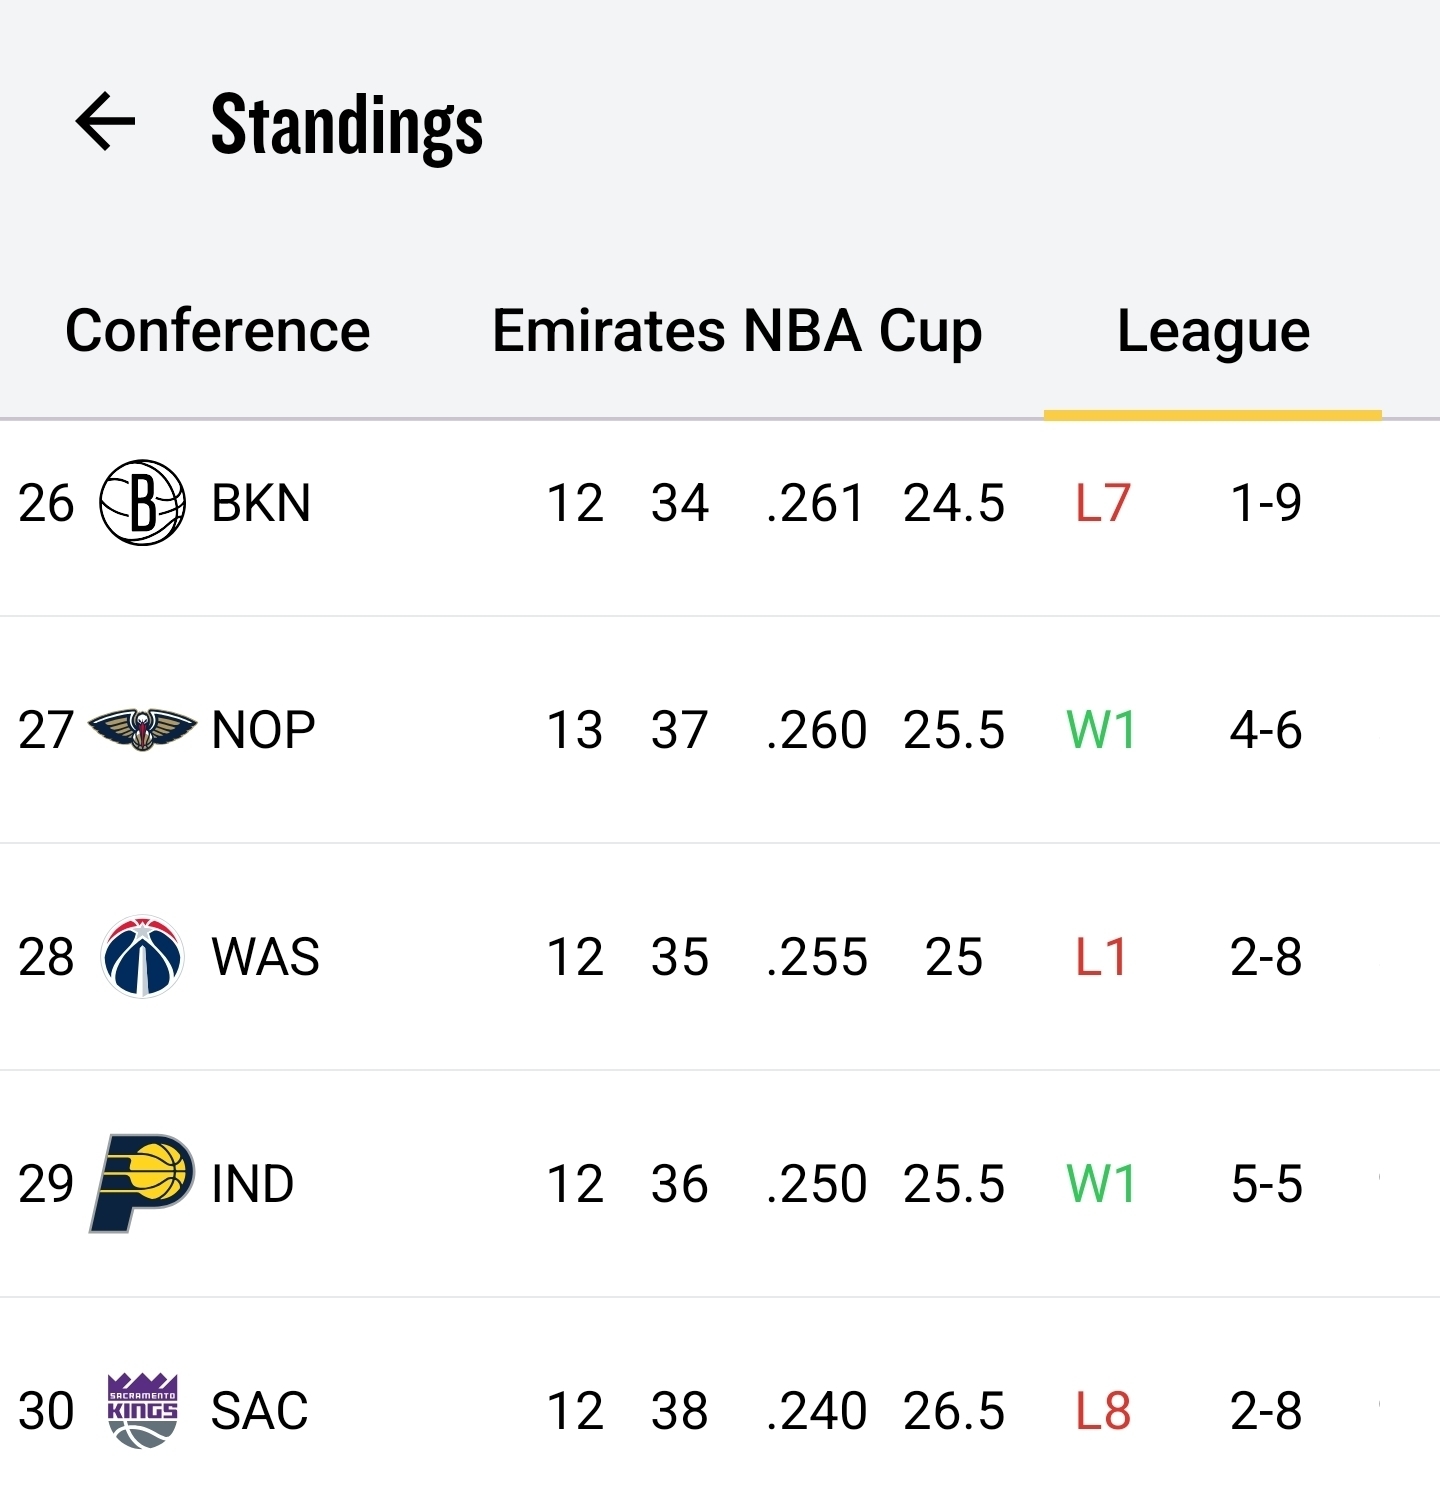Tap the SAC team name
This screenshot has width=1440, height=1507.
[x=259, y=1411]
